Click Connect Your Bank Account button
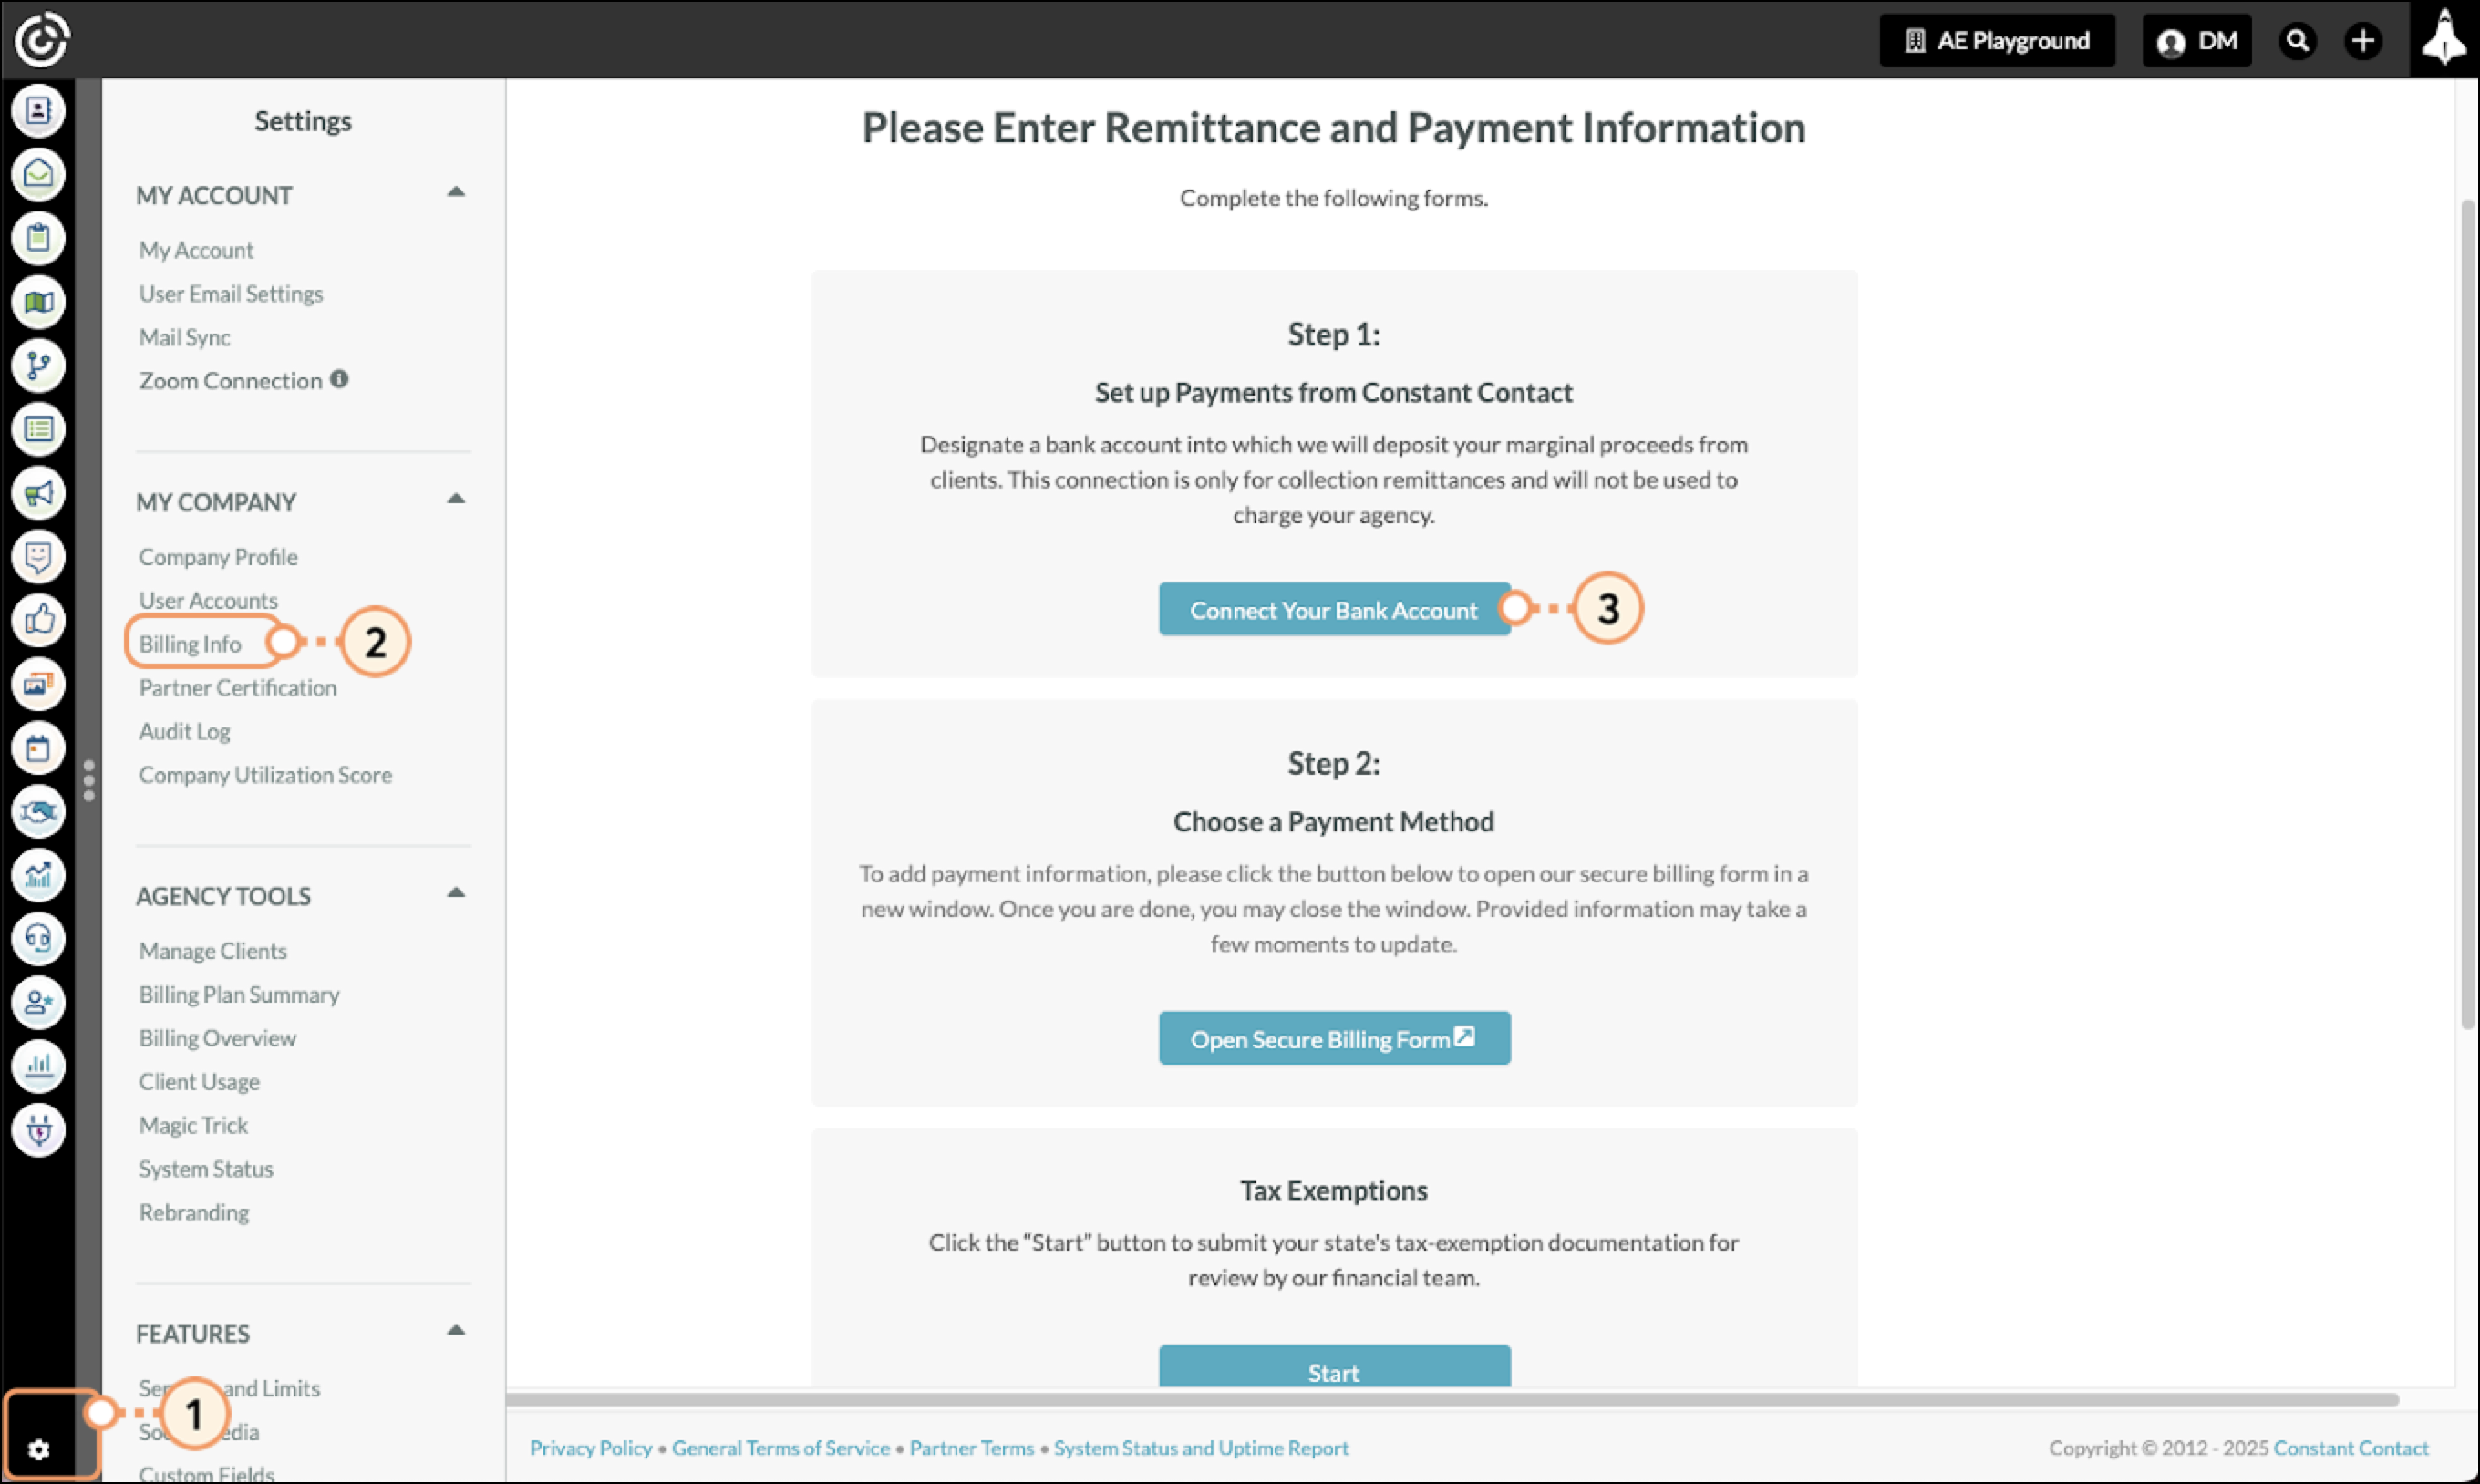The height and width of the screenshot is (1484, 2480). pyautogui.click(x=1334, y=609)
